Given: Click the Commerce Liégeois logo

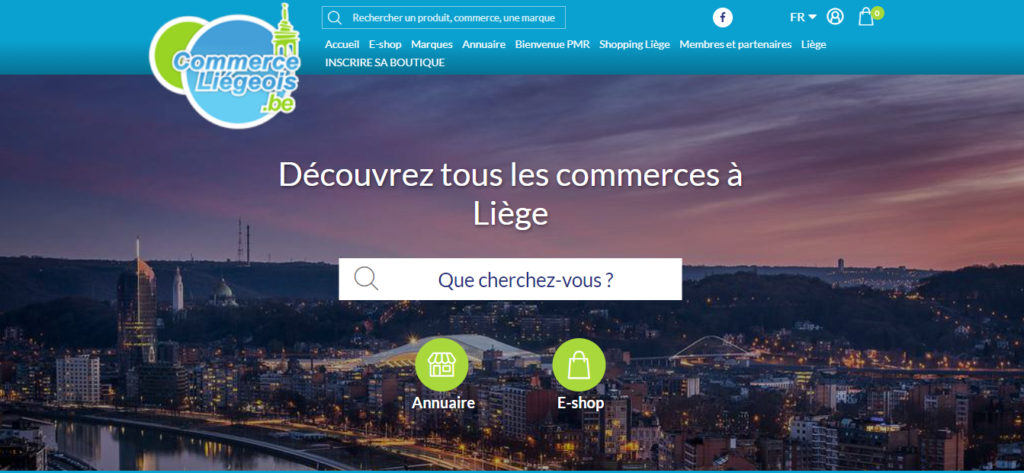Looking at the screenshot, I should point(225,68).
